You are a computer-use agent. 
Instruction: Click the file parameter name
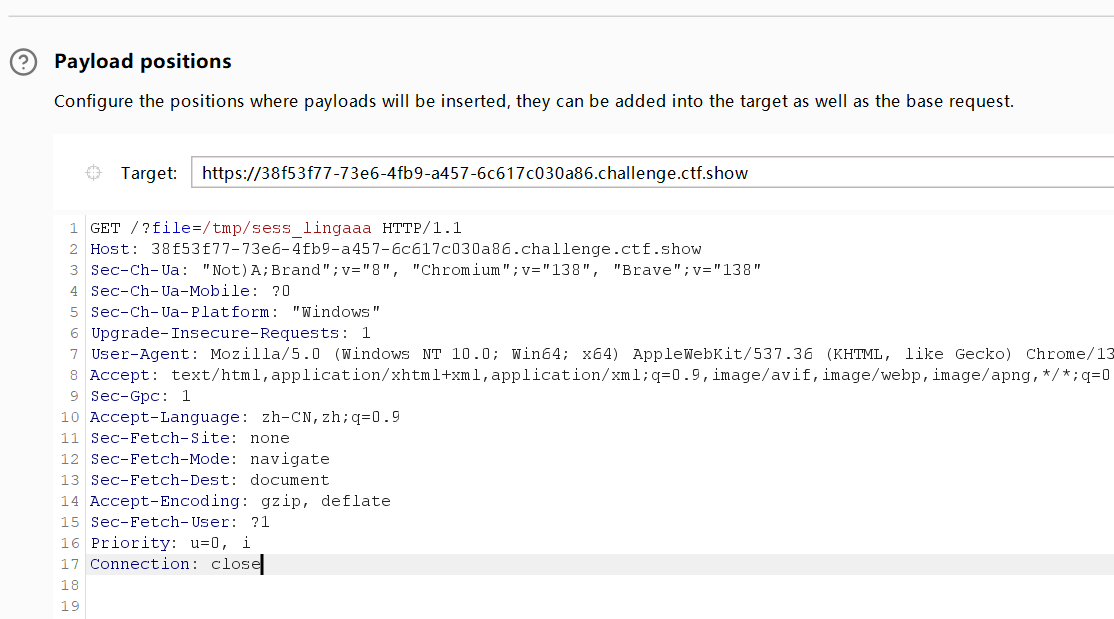click(x=171, y=228)
